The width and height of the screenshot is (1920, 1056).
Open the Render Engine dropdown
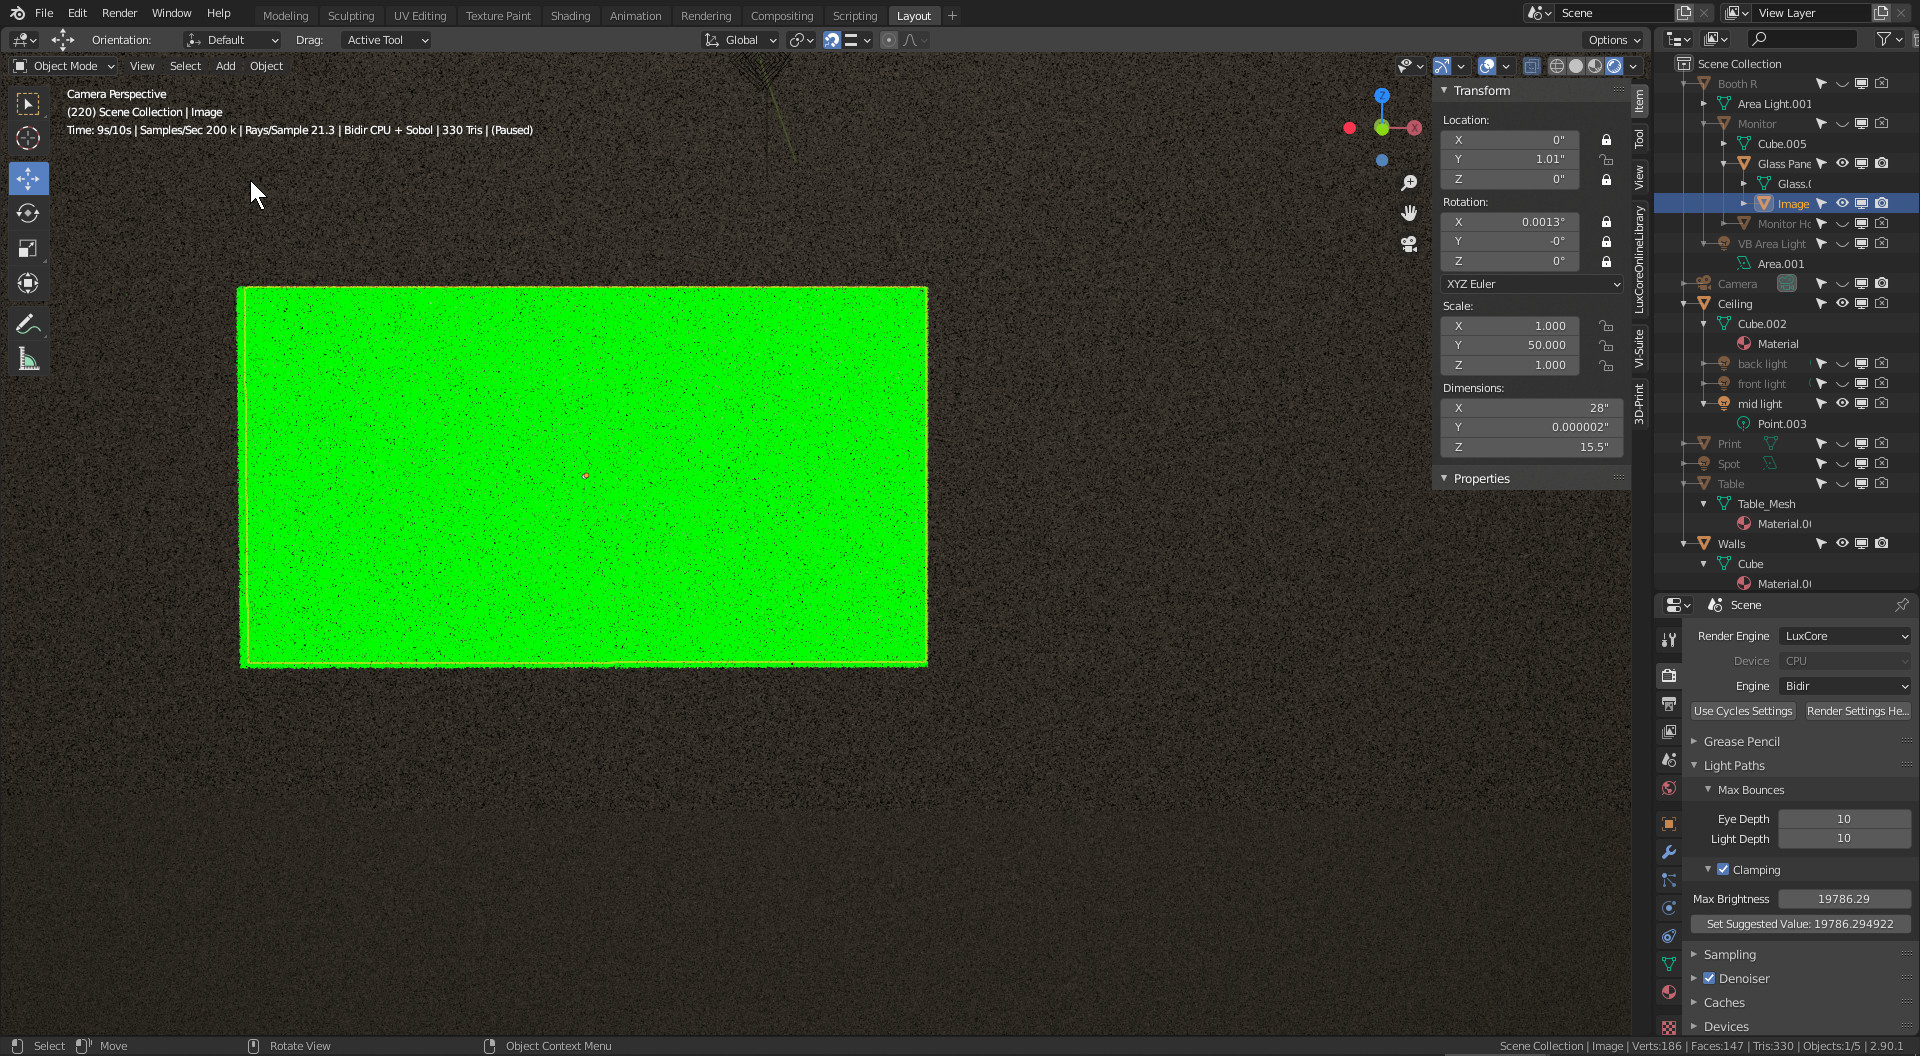(x=1845, y=636)
